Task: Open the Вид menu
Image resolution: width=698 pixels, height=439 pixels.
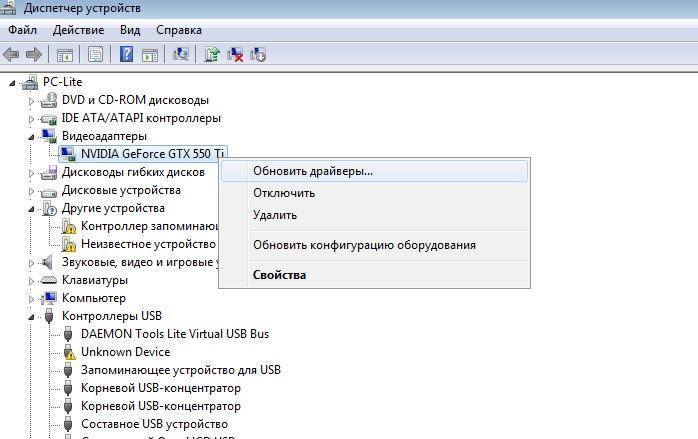Action: click(x=130, y=30)
